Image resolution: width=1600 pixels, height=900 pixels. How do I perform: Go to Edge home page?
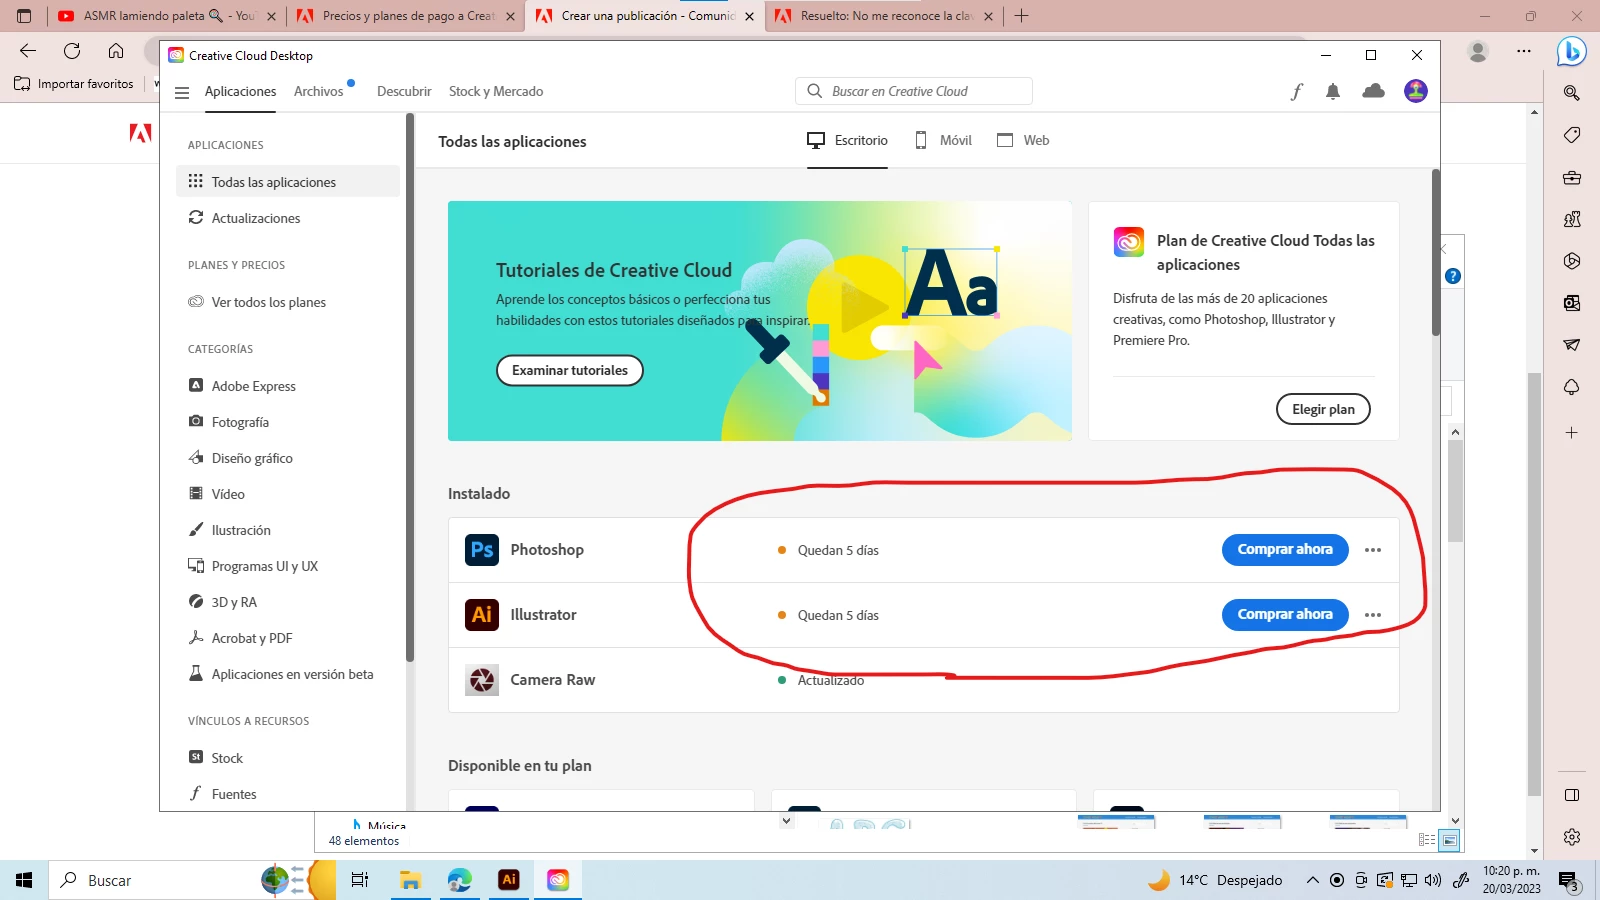click(x=116, y=51)
